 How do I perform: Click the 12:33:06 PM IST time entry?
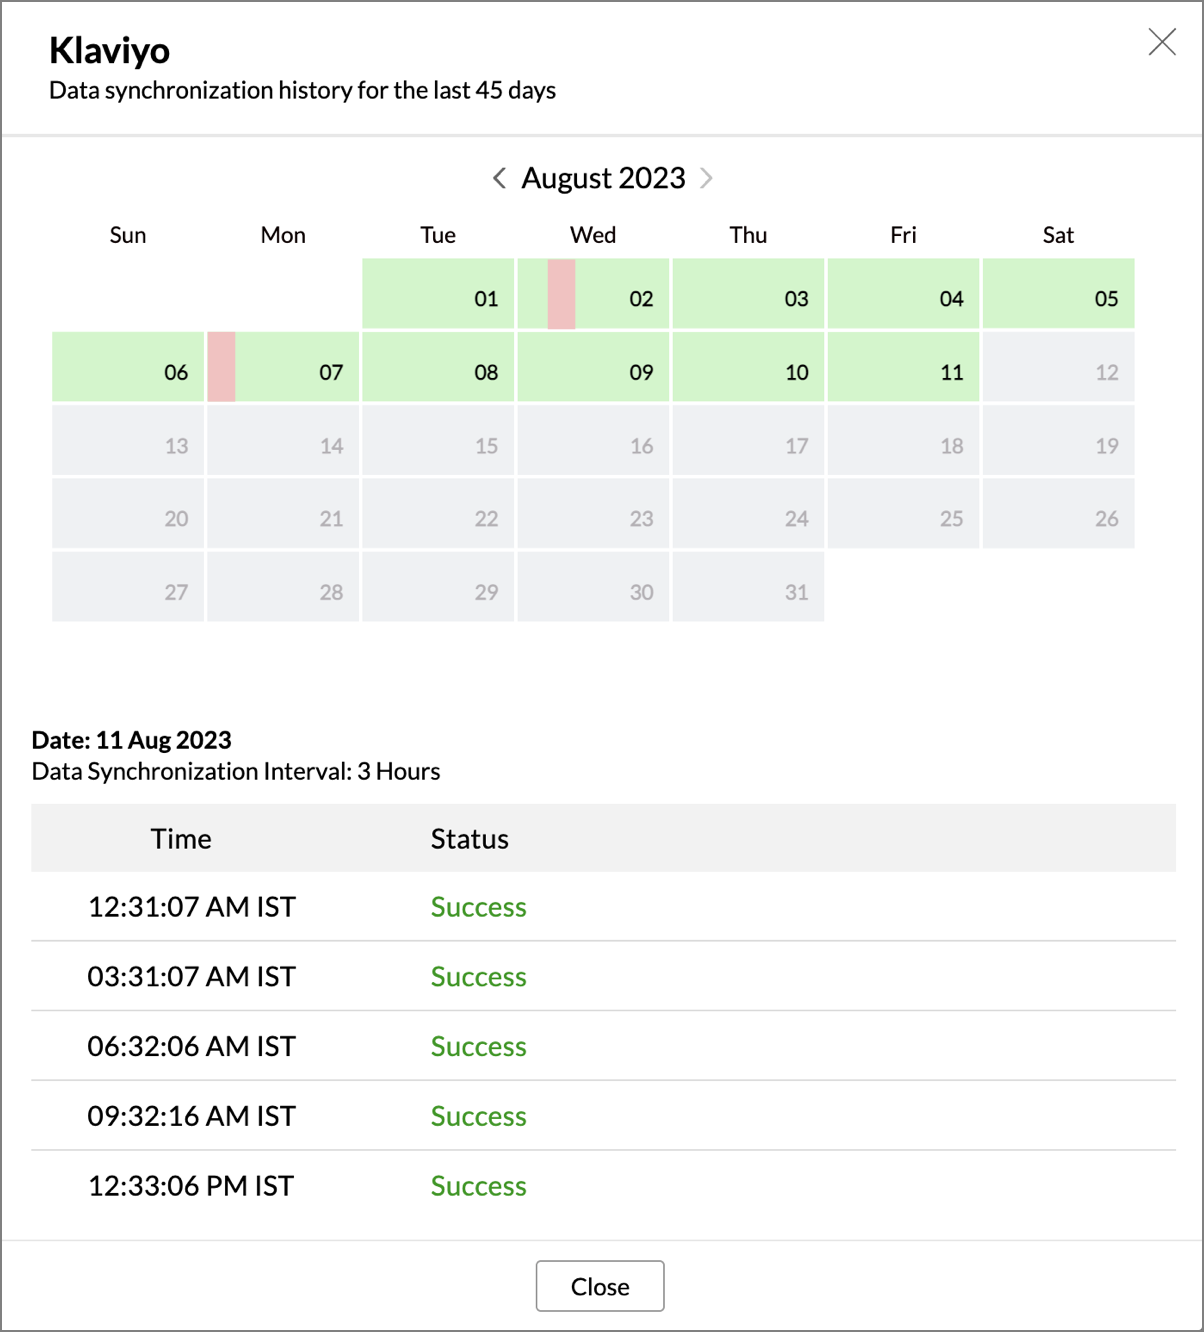pos(191,1186)
